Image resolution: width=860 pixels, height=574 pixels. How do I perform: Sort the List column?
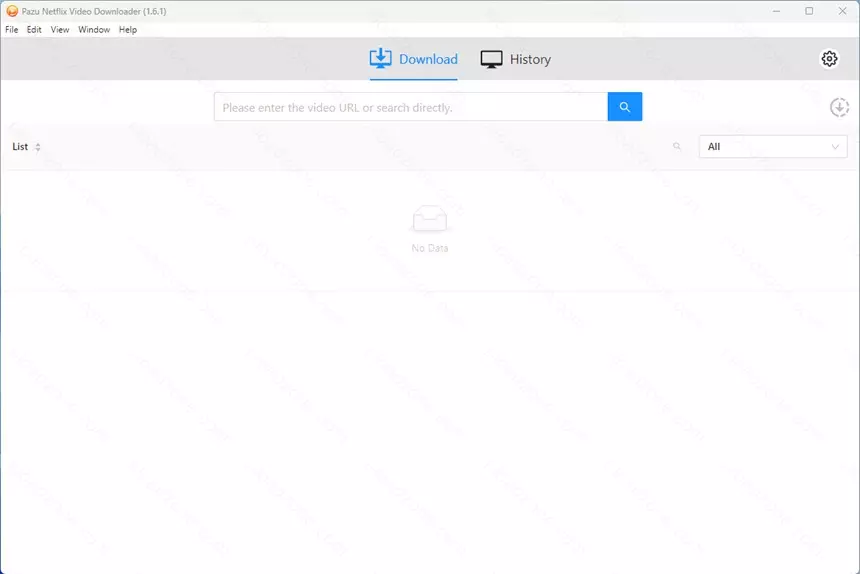(x=37, y=147)
